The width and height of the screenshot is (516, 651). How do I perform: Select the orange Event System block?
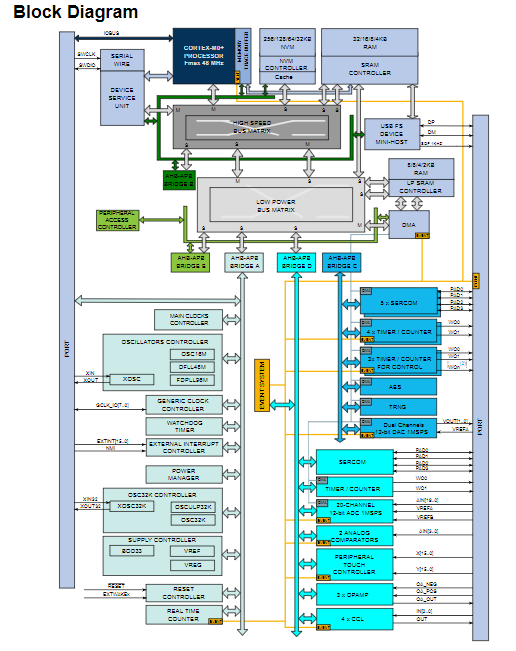[x=262, y=385]
